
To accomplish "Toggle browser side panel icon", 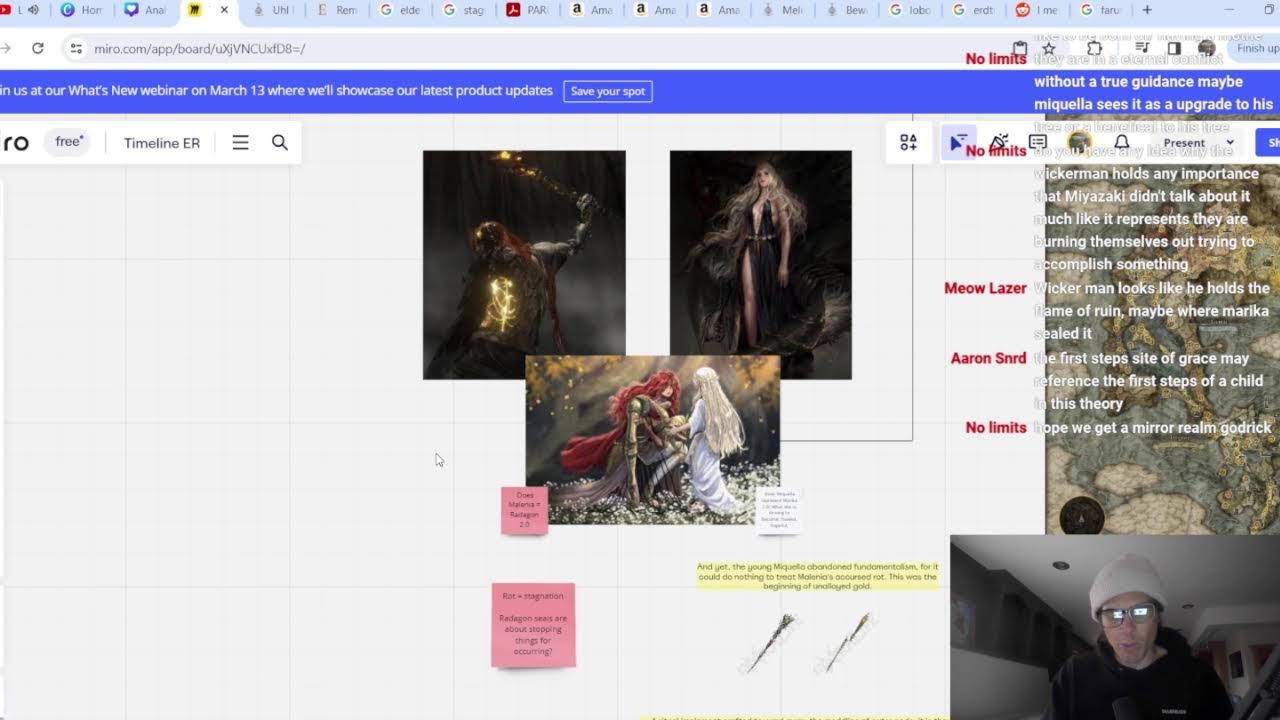I will click(1174, 48).
